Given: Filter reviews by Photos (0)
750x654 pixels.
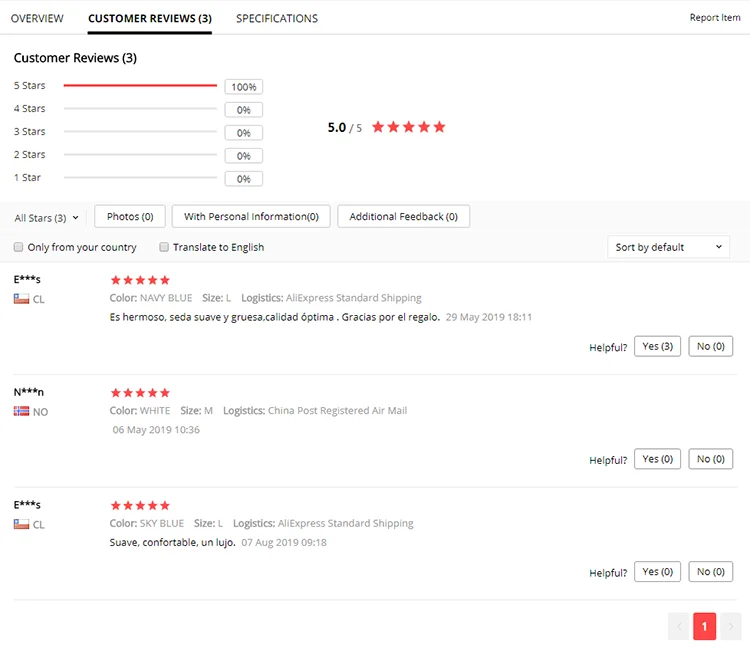Looking at the screenshot, I should [130, 217].
